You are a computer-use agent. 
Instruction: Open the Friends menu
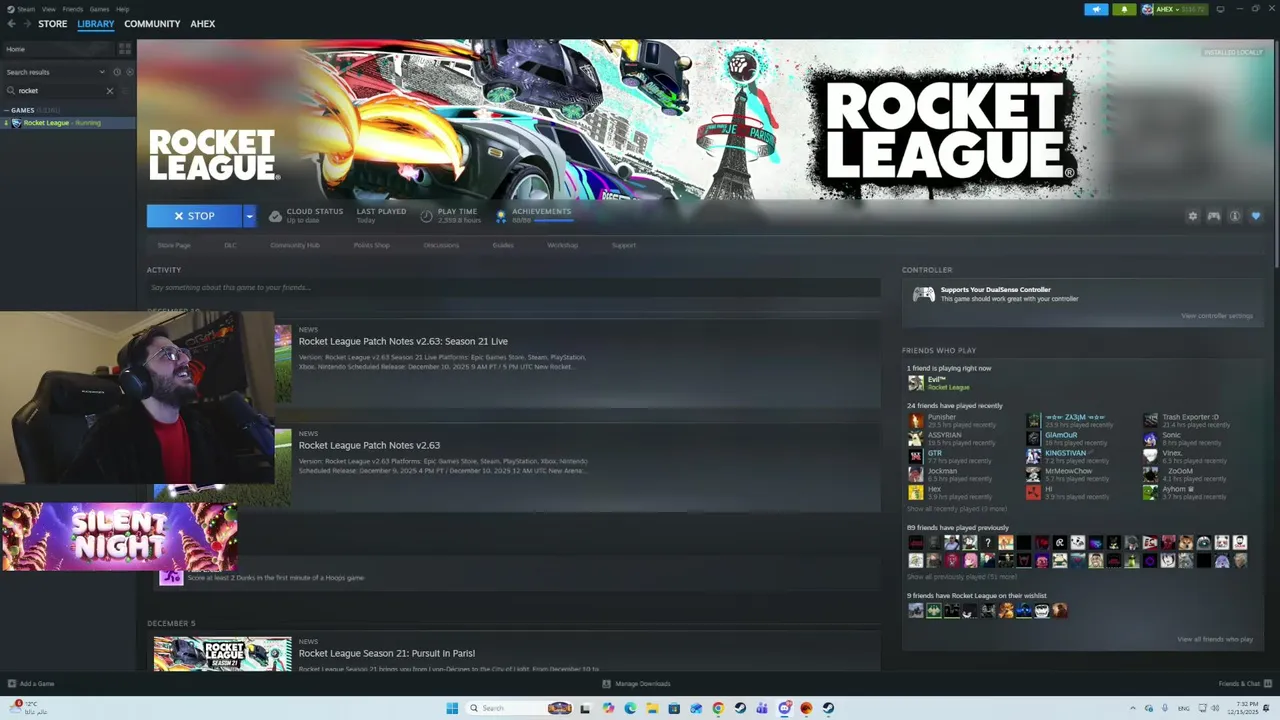(x=73, y=9)
